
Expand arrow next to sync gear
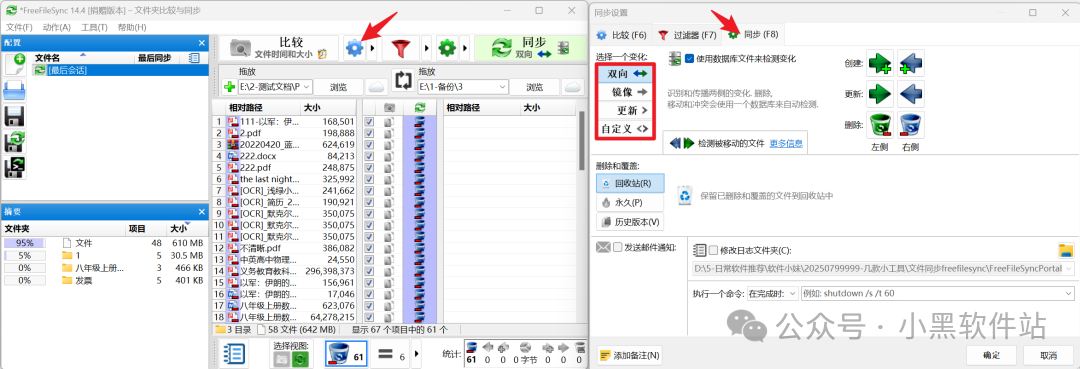(466, 48)
